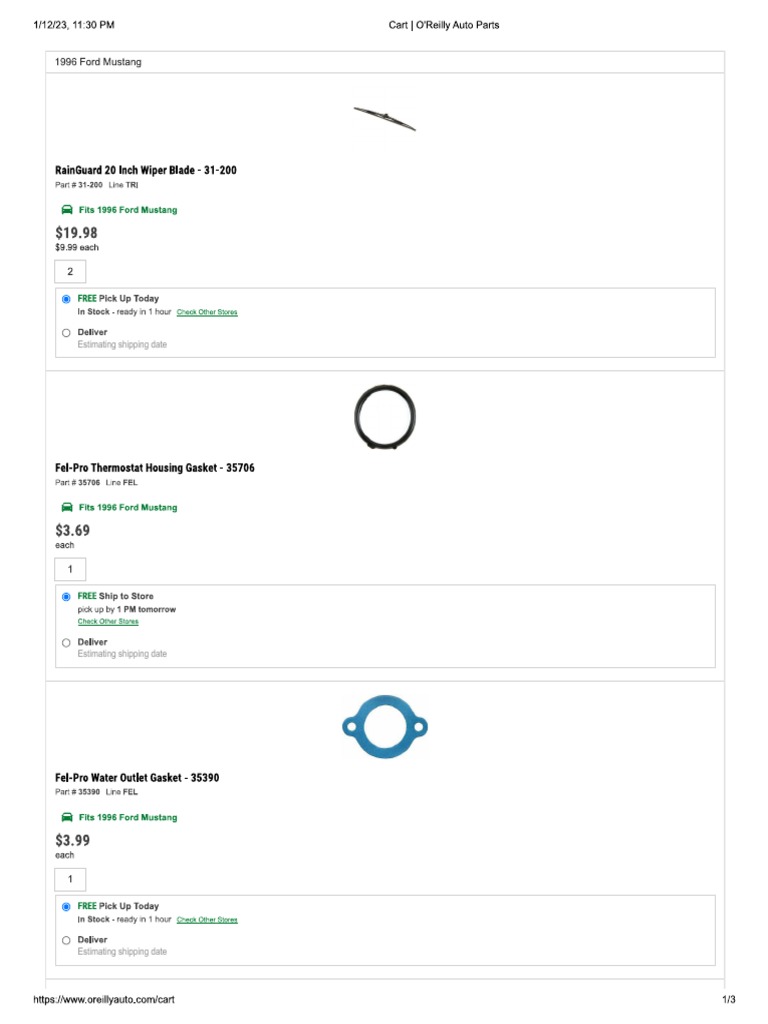Choose Deliver for thermostat housing gasket

click(66, 642)
